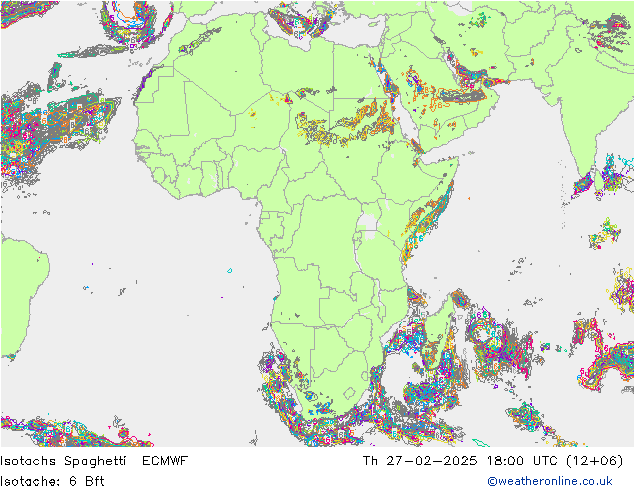Image resolution: width=634 pixels, height=490 pixels.
Task: Click the date 'Th 27-02-2025 18:00 UTC (12+06)'
Action: [492, 461]
